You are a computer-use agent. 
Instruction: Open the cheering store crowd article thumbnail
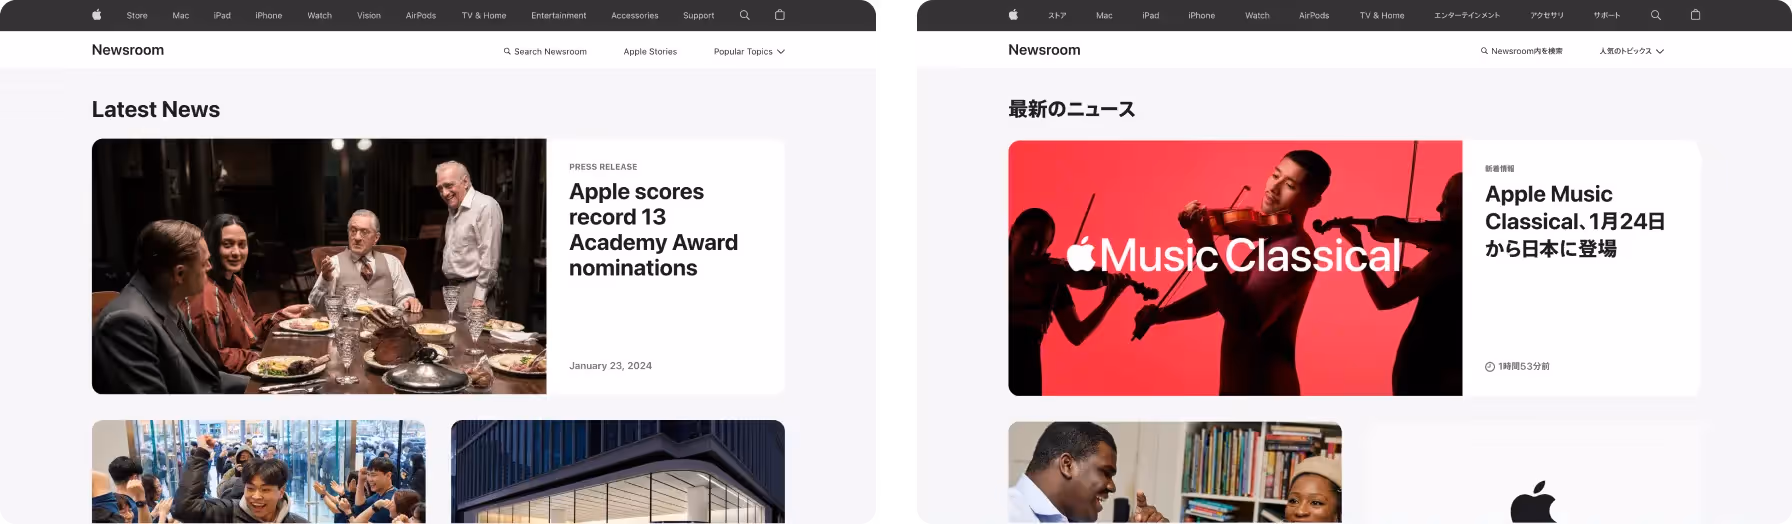point(259,472)
